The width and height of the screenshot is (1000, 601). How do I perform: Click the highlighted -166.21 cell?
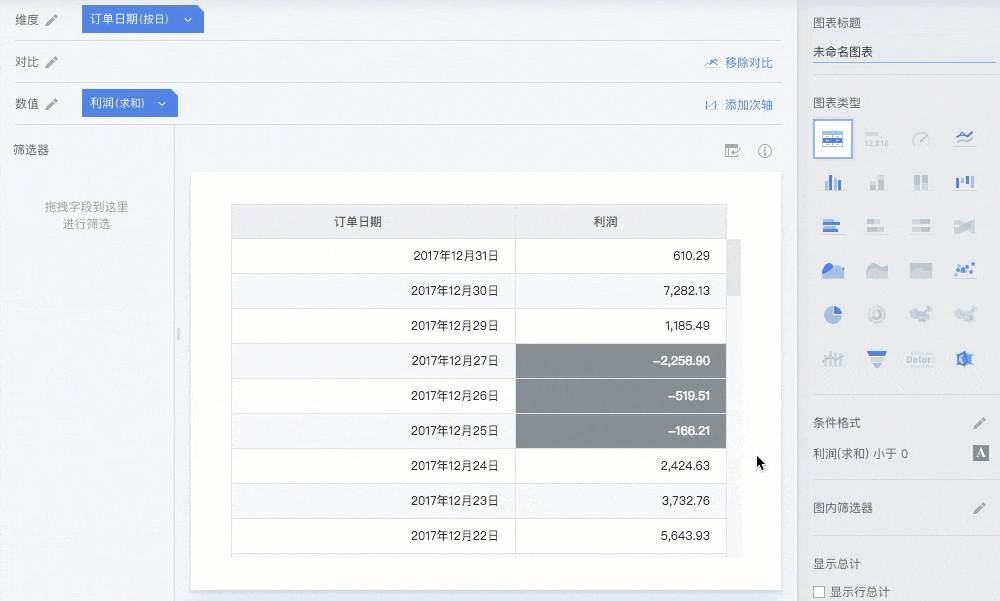point(621,431)
